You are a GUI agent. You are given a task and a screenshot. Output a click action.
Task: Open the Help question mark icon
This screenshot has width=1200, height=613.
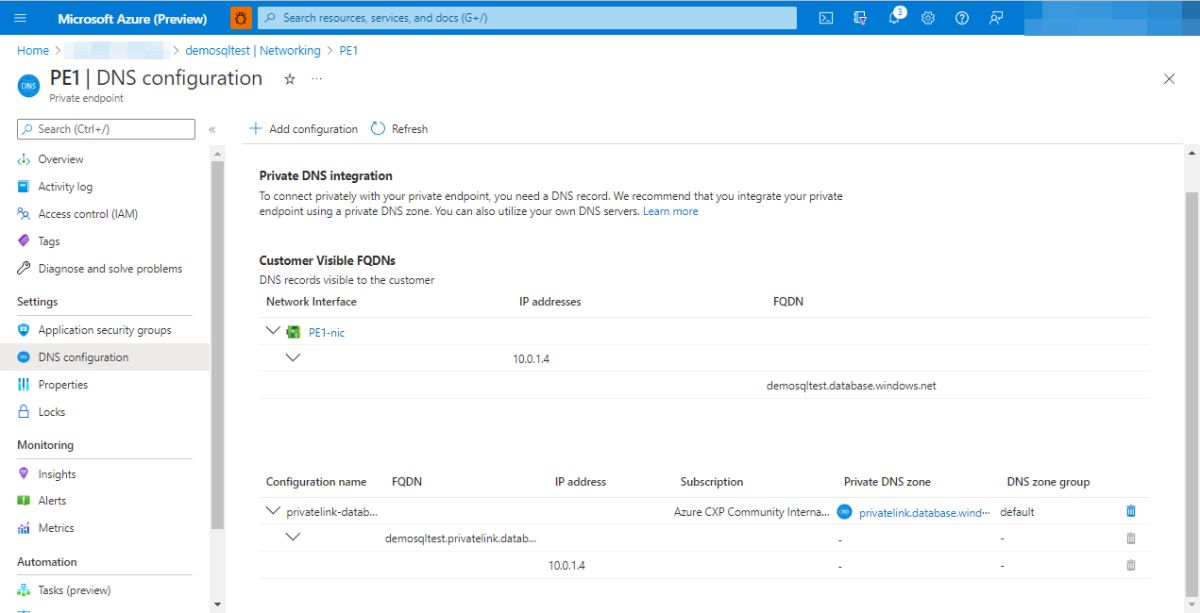(962, 18)
